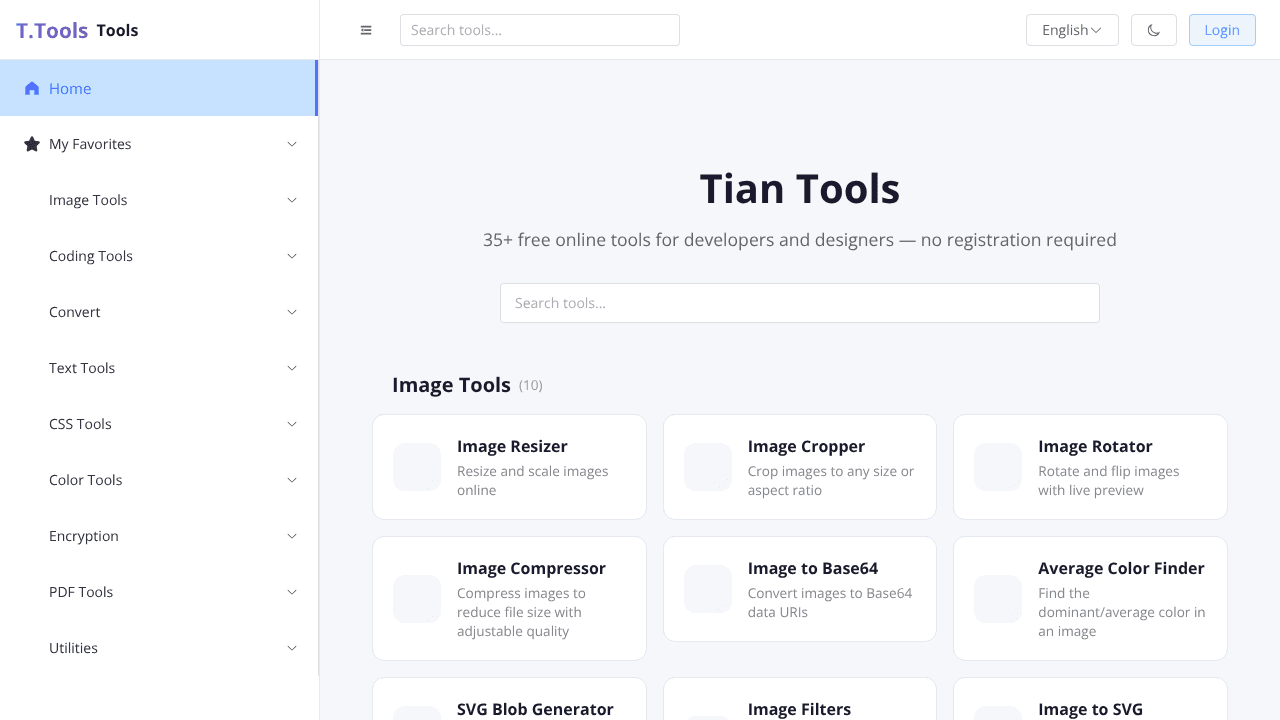Click the Image Tools section heading
This screenshot has height=720, width=1280.
pos(451,385)
